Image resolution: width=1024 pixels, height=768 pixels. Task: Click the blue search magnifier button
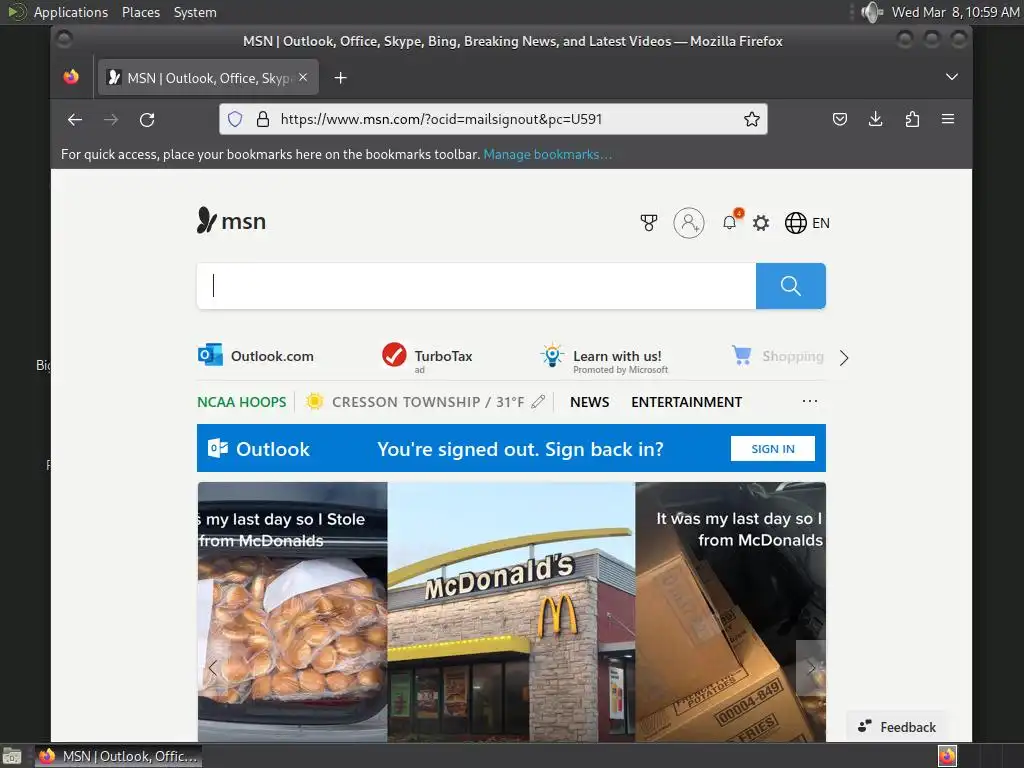(791, 286)
